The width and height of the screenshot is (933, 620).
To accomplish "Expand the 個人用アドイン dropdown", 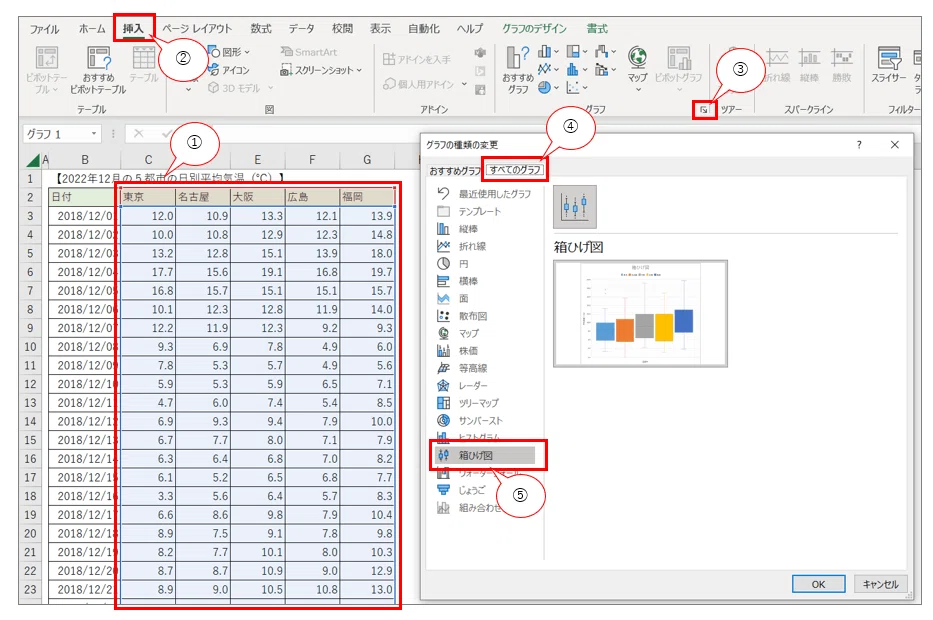I will tap(464, 84).
